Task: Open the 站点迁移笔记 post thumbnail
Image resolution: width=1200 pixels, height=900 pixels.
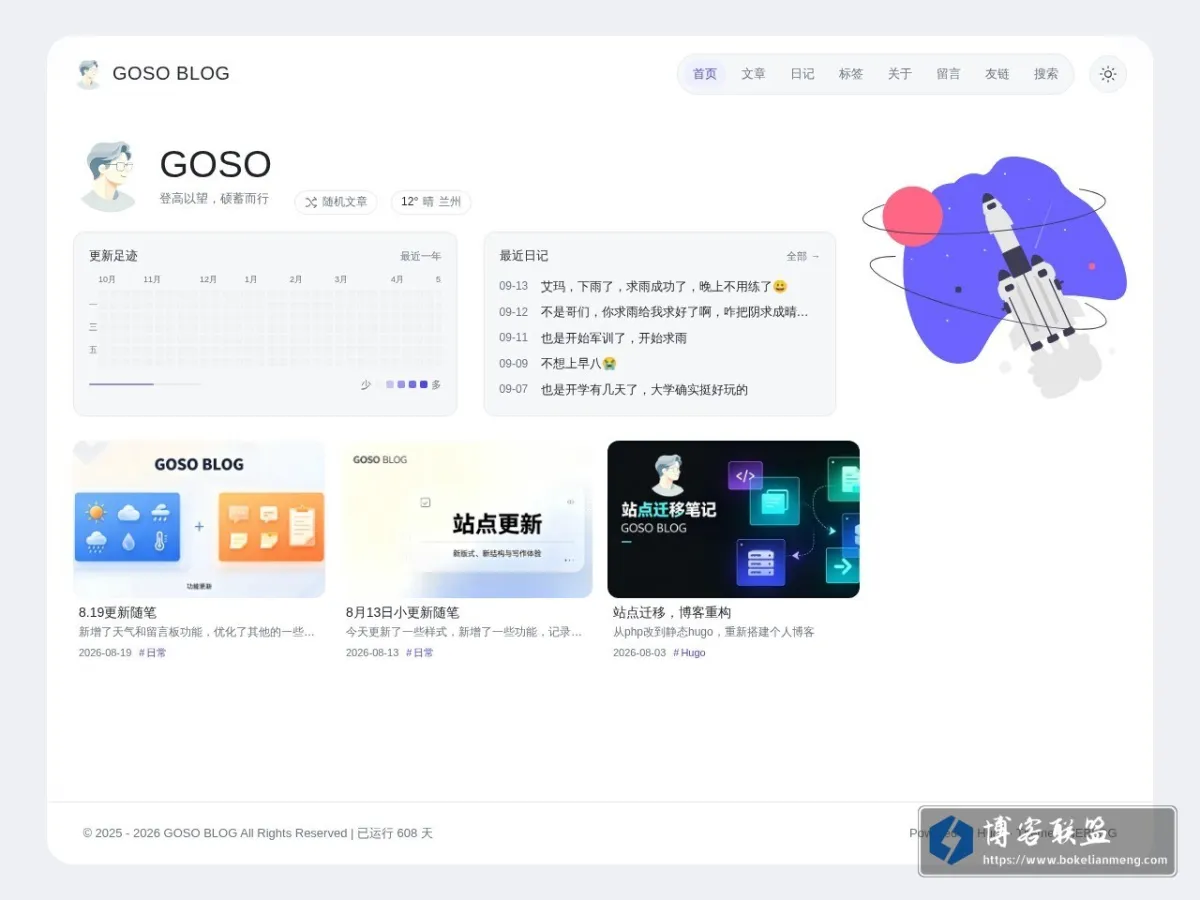Action: [733, 519]
